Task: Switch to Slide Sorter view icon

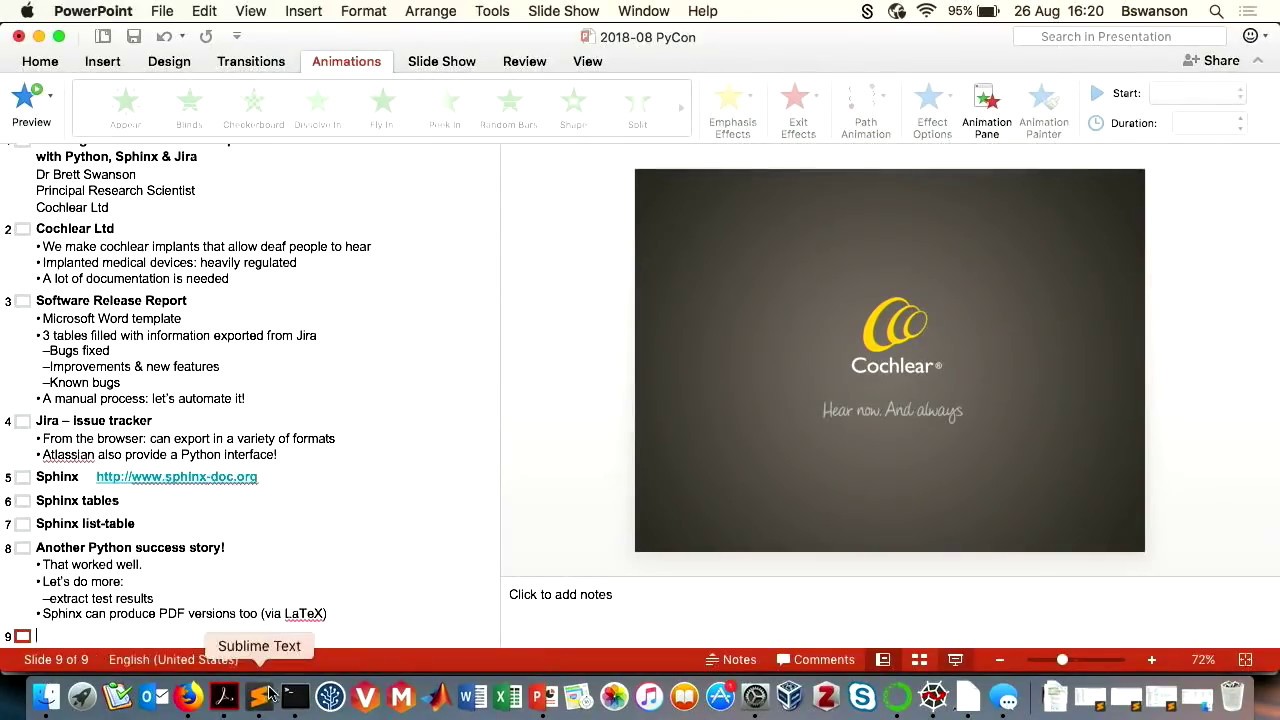Action: click(x=919, y=660)
